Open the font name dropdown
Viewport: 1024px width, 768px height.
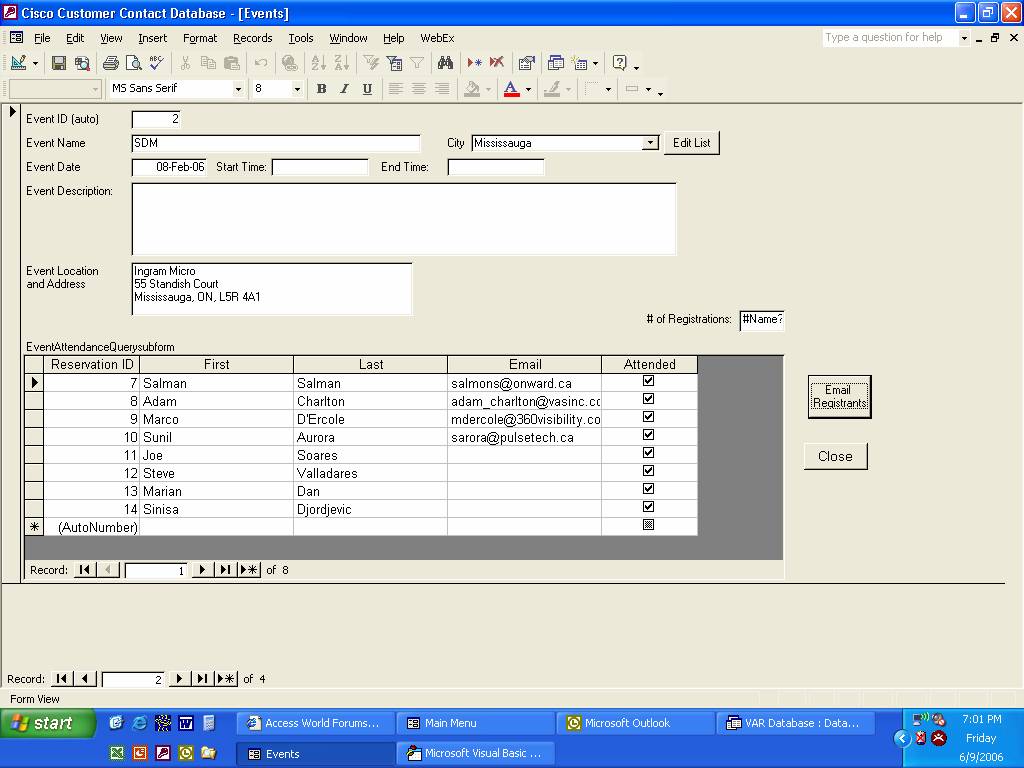tap(238, 89)
